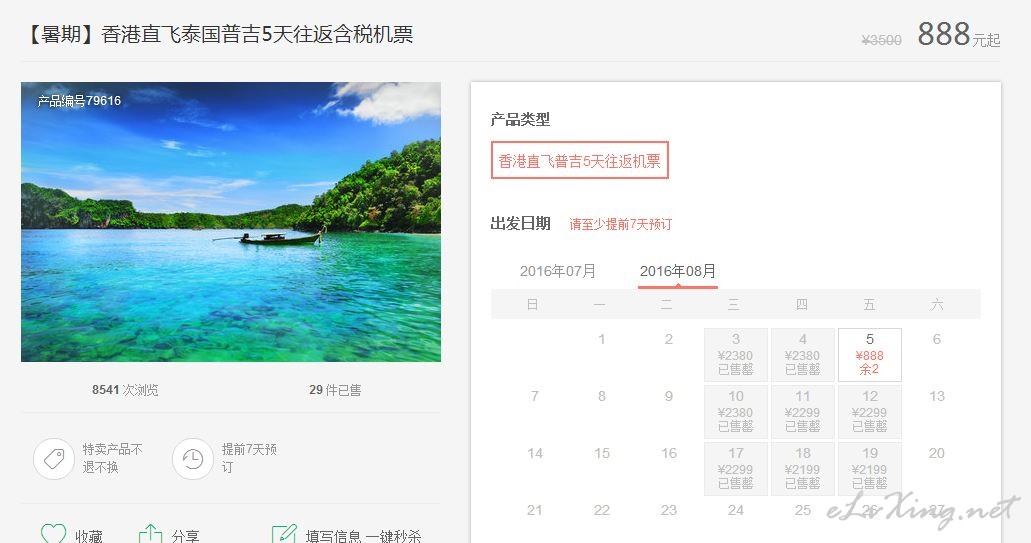The image size is (1031, 543).
Task: Select product type 香港直飞普吉5天往返机票
Action: click(579, 160)
